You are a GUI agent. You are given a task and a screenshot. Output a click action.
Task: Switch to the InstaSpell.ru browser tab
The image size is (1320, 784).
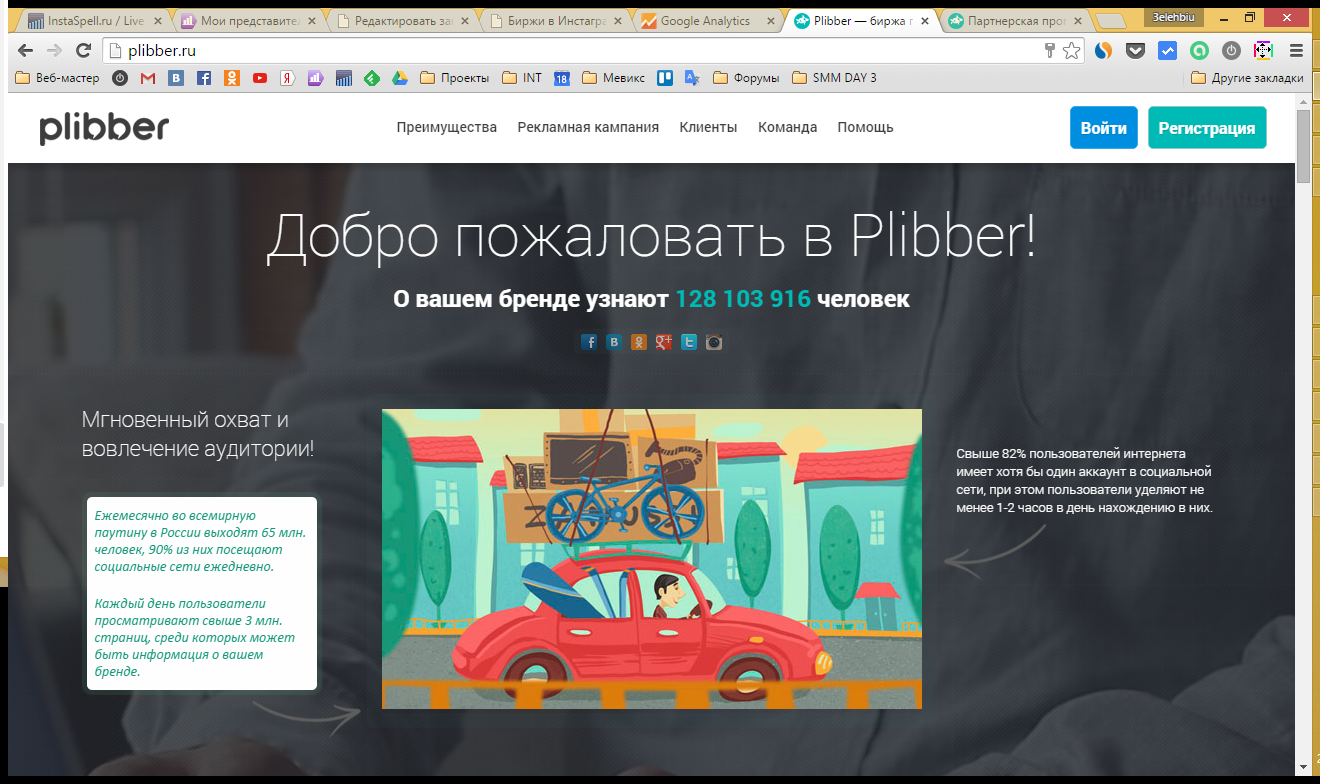pos(90,20)
